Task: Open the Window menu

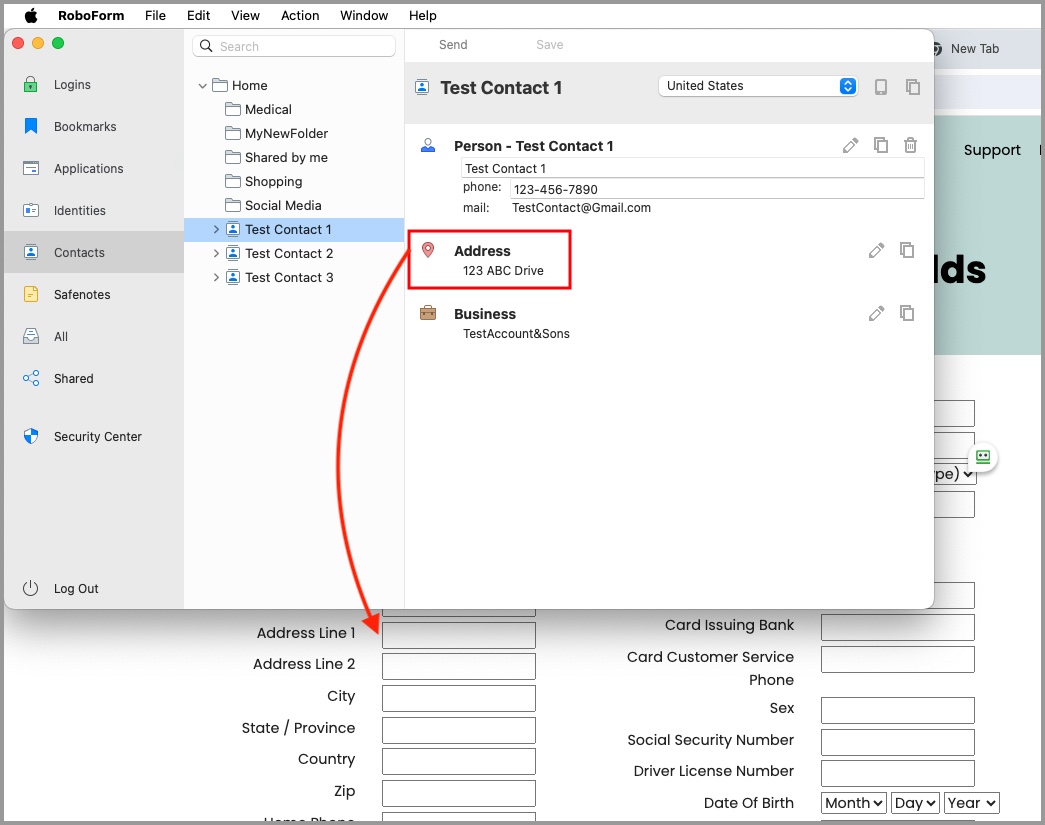Action: 364,15
